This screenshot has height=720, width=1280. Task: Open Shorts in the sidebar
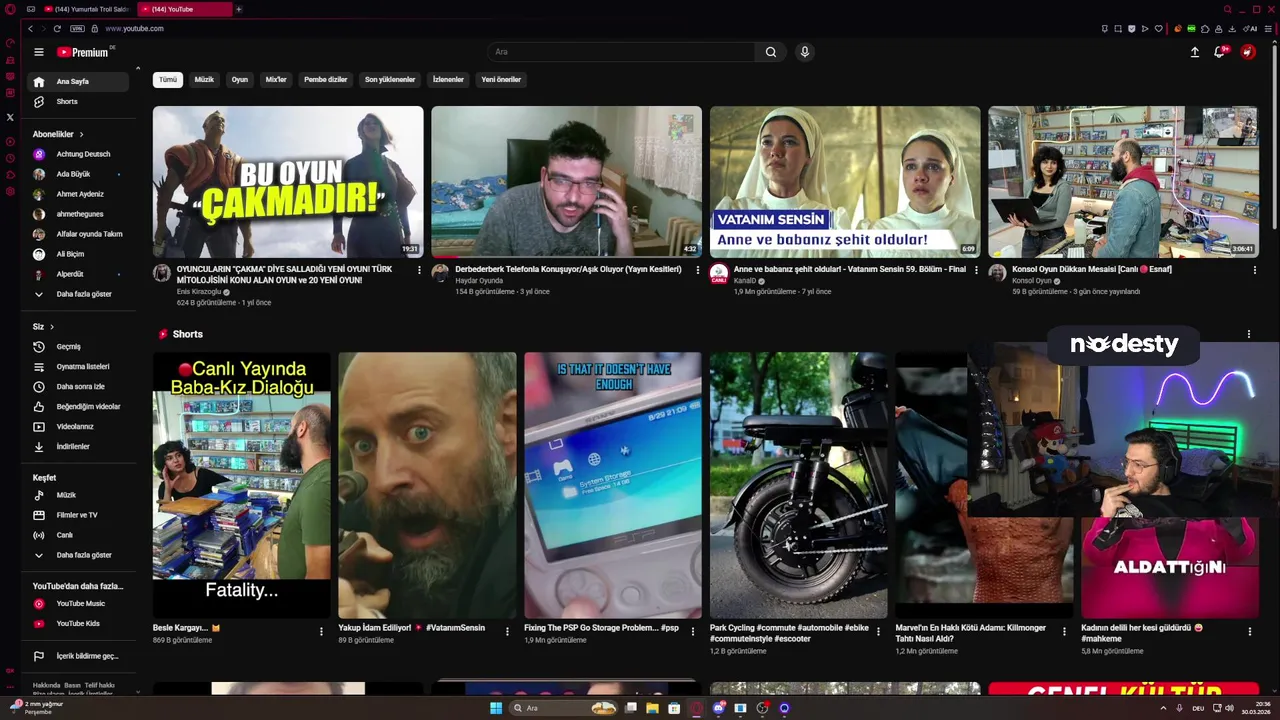(78, 102)
